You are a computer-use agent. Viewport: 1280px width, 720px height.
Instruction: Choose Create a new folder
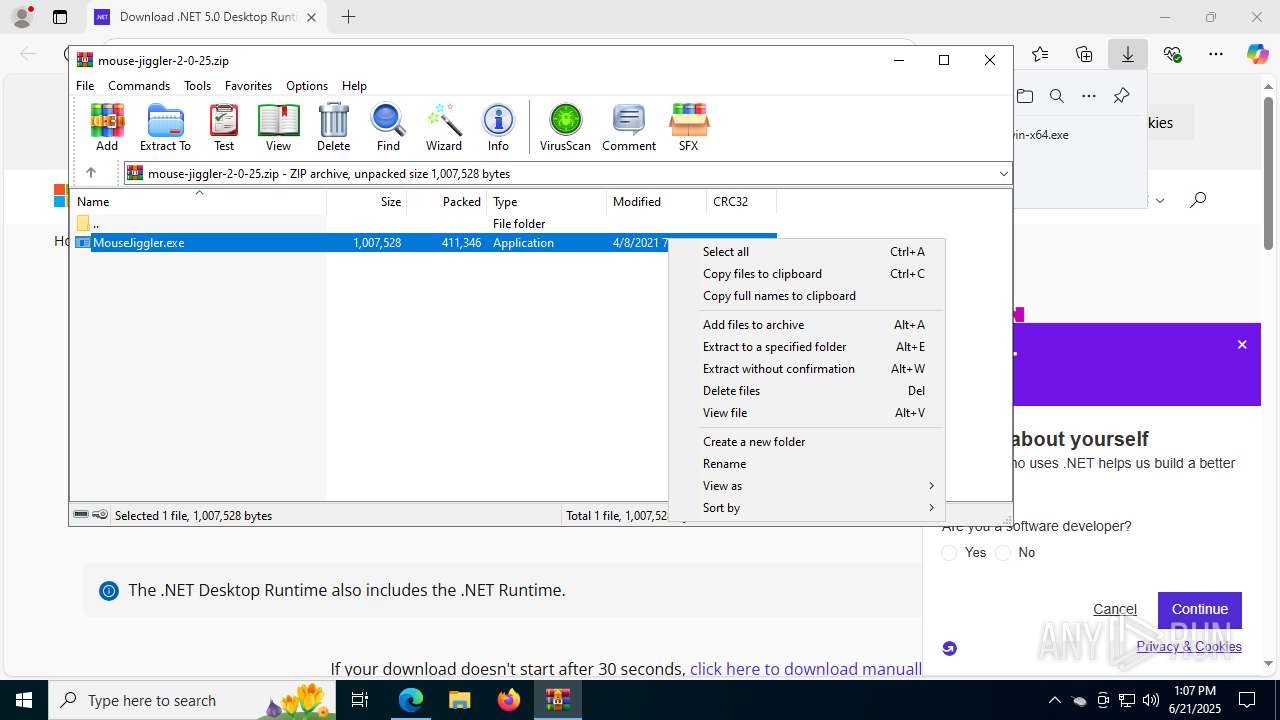[807, 442]
